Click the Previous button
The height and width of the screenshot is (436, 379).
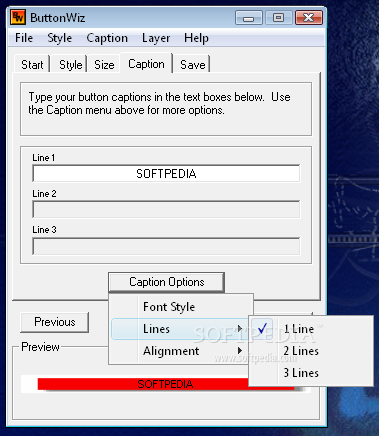(55, 322)
